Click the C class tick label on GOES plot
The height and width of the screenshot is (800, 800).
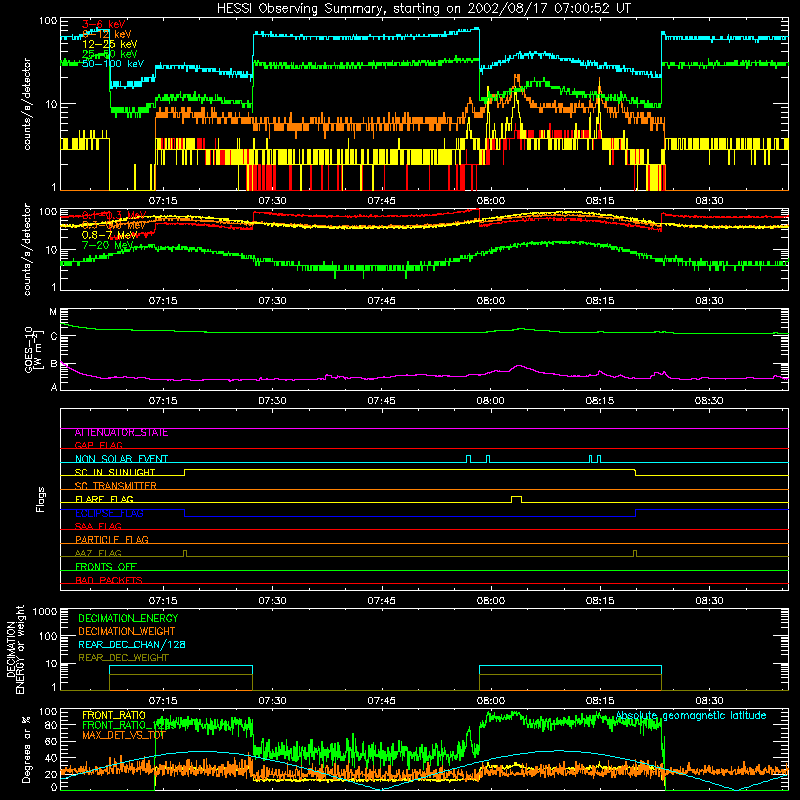[x=54, y=336]
